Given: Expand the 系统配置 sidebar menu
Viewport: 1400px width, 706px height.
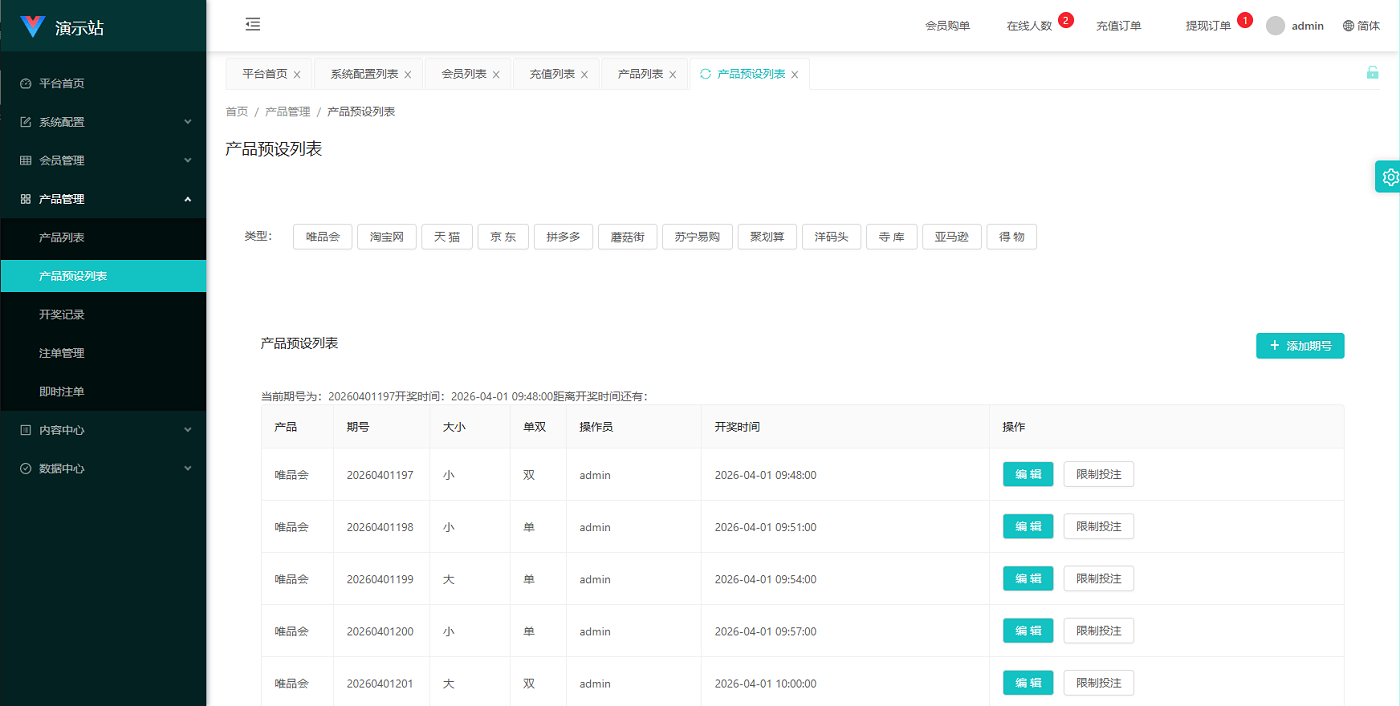Looking at the screenshot, I should [x=103, y=122].
